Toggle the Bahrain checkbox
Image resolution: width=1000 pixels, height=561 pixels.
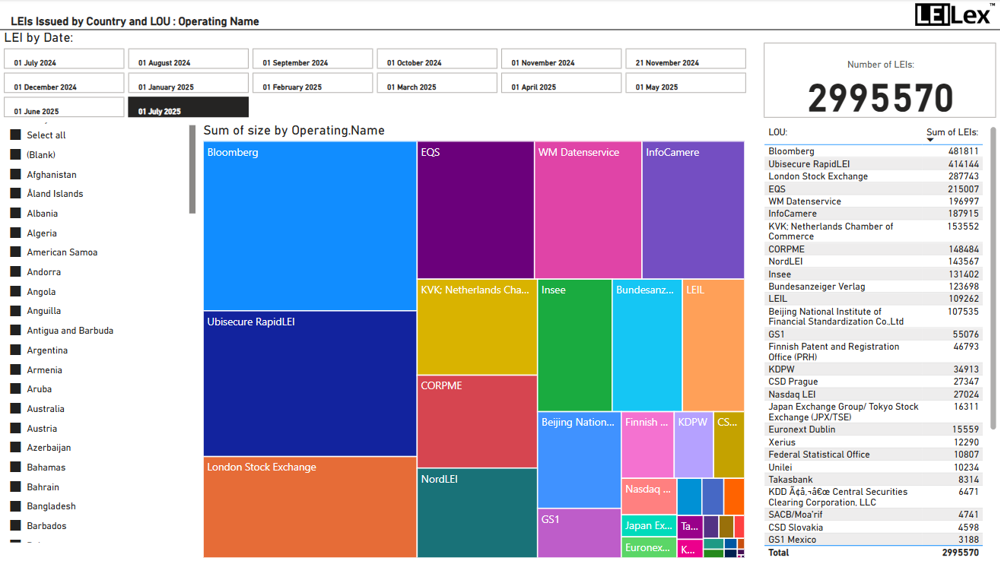[x=16, y=486]
